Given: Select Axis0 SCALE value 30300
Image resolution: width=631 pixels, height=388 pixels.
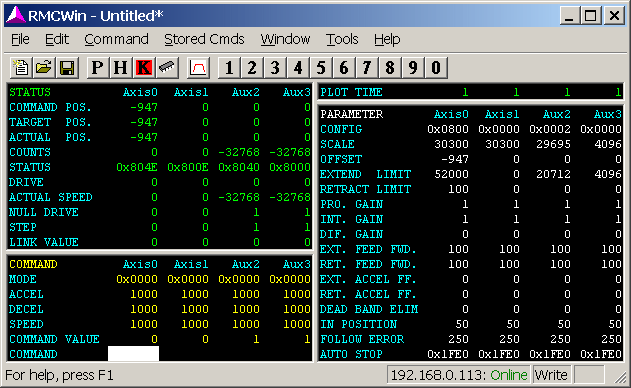Looking at the screenshot, I should click(451, 144).
